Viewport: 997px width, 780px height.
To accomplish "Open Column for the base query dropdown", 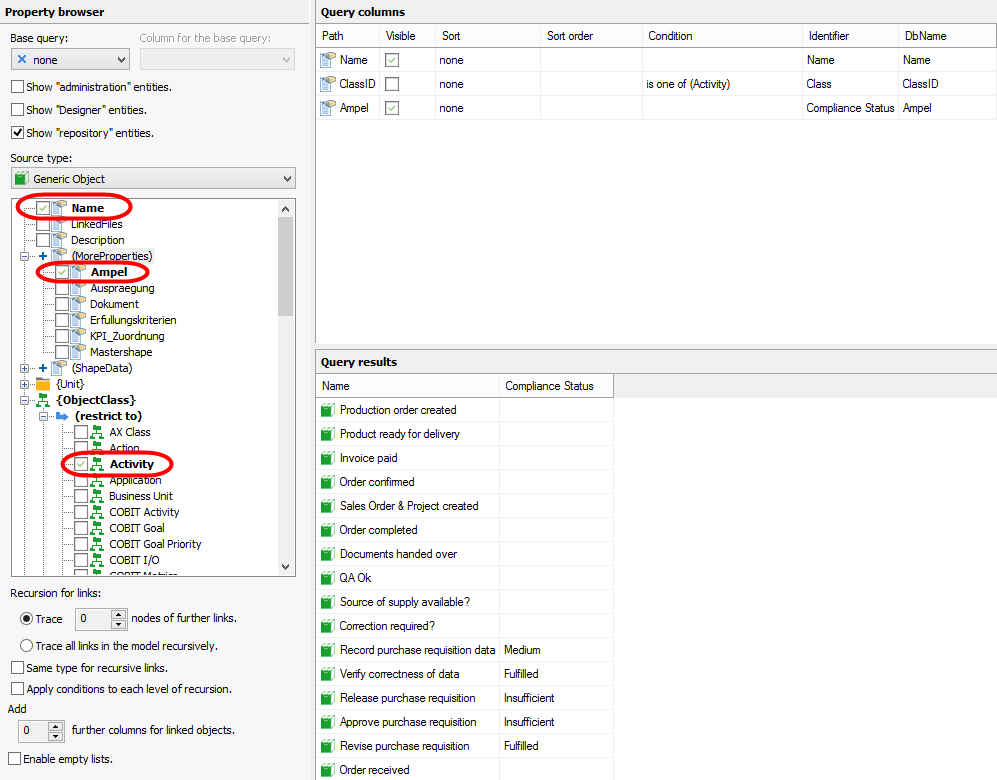I will (x=217, y=60).
